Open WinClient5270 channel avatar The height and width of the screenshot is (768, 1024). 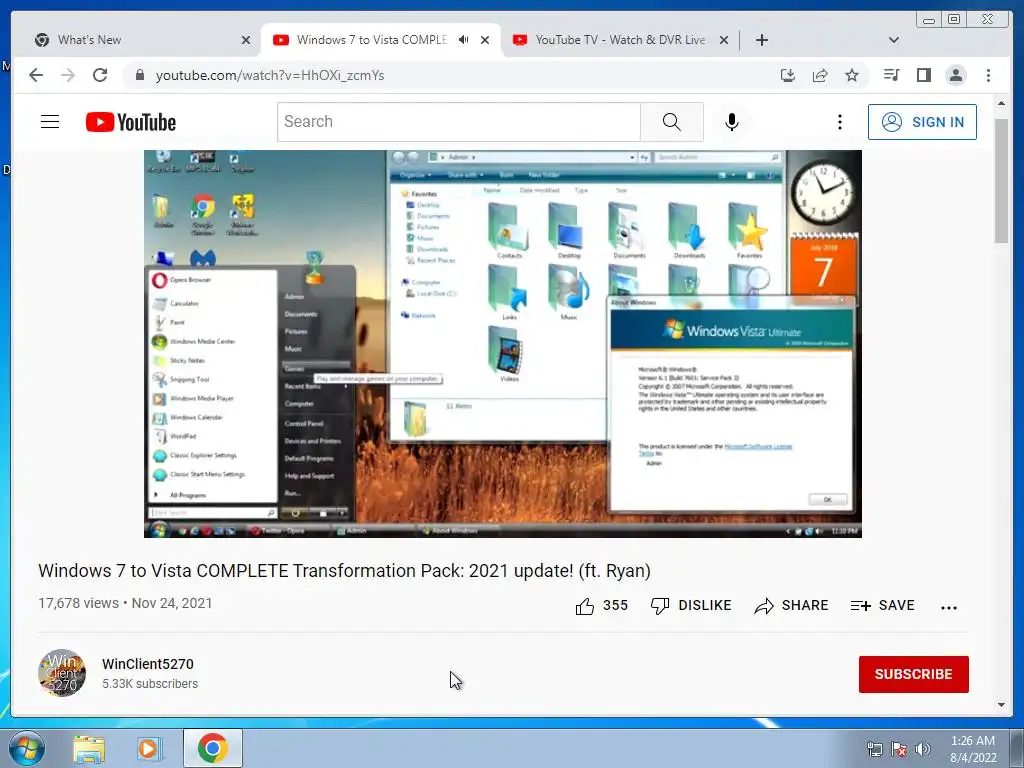(62, 673)
